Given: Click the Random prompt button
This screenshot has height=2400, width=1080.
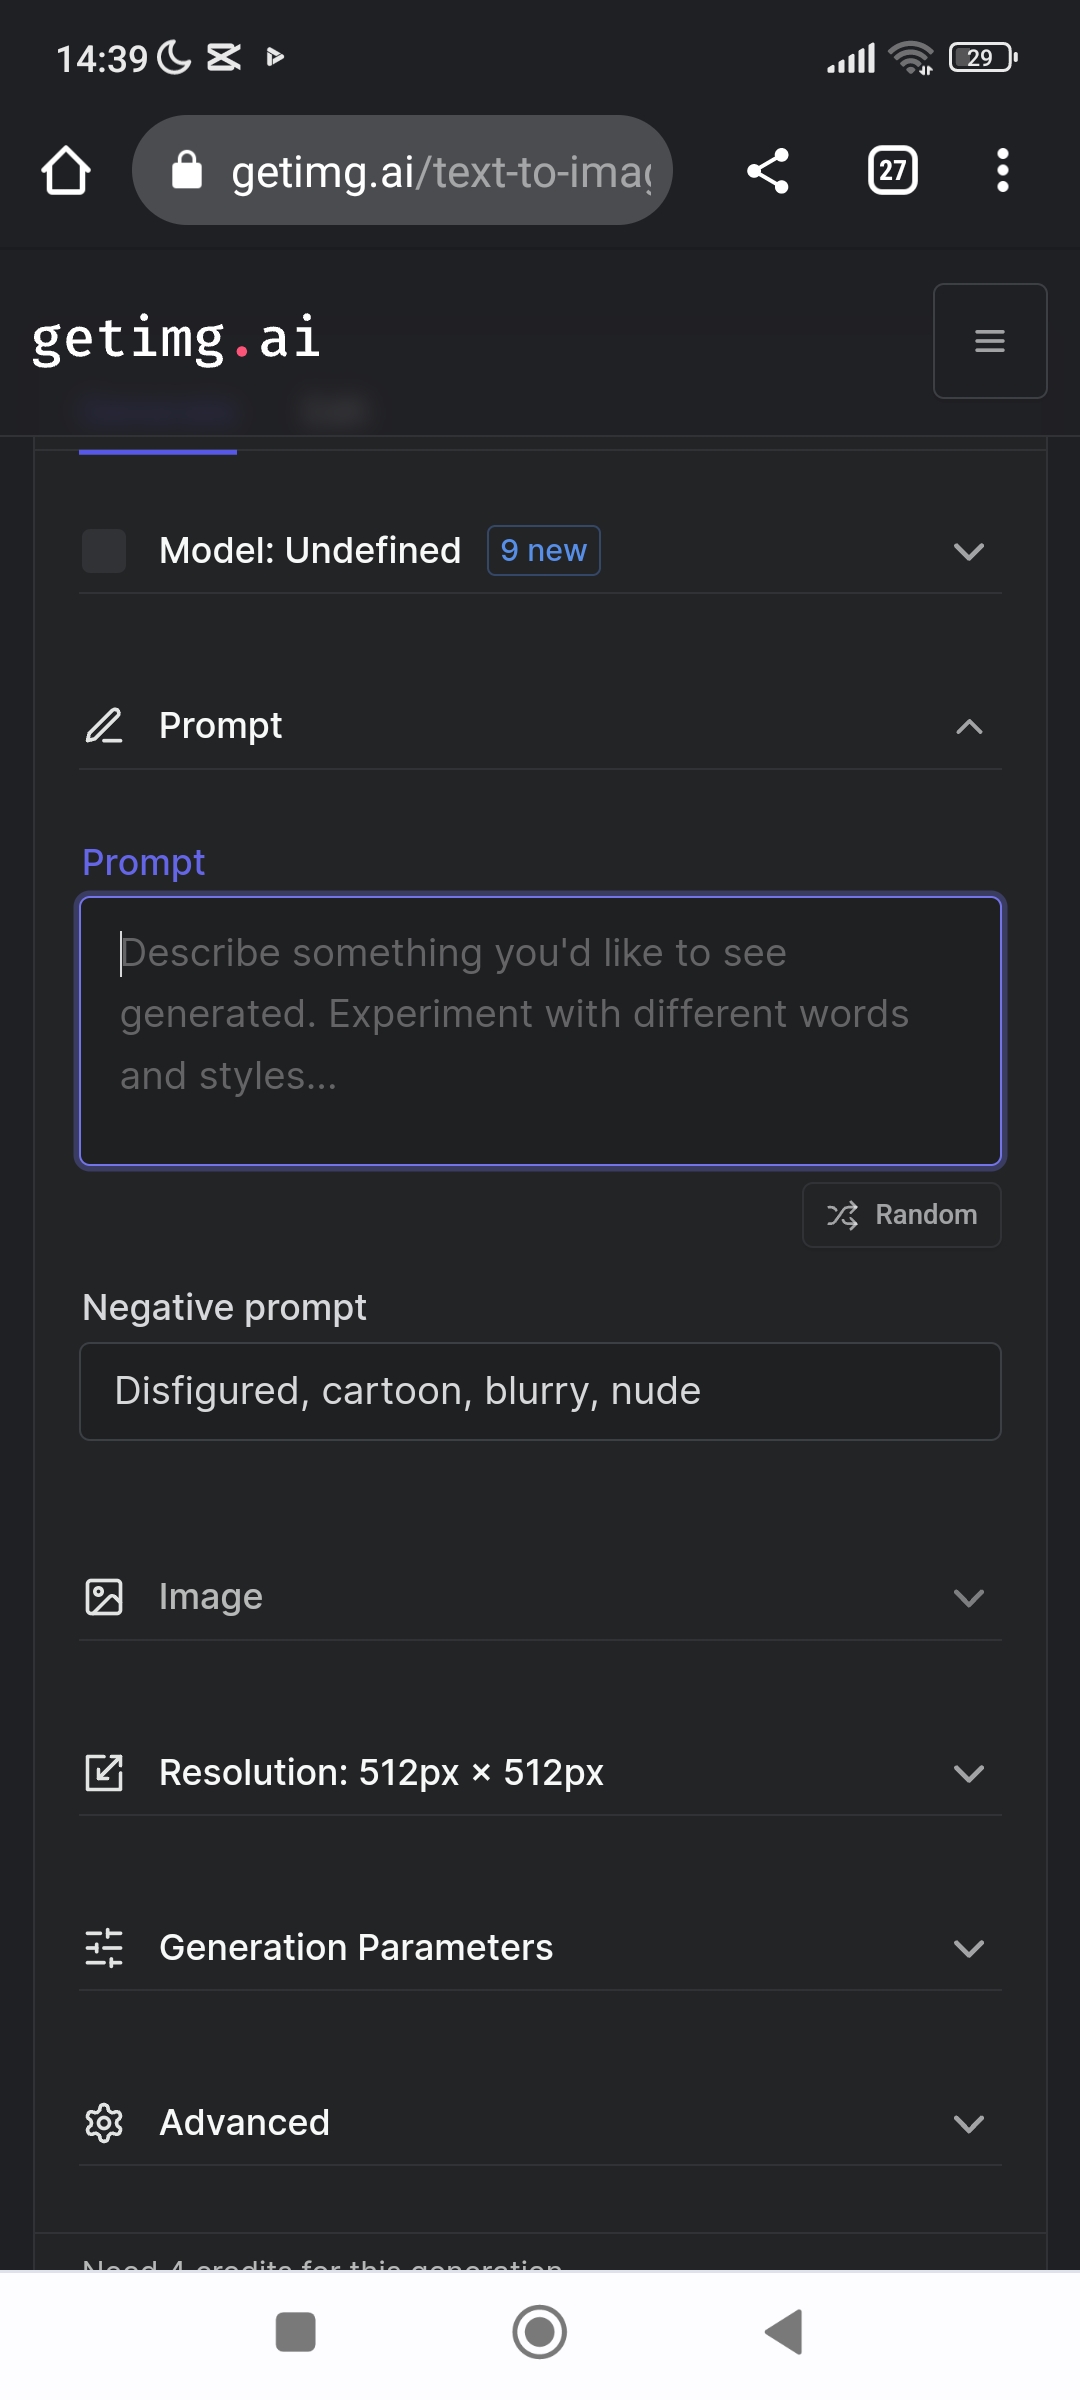Looking at the screenshot, I should (x=901, y=1215).
